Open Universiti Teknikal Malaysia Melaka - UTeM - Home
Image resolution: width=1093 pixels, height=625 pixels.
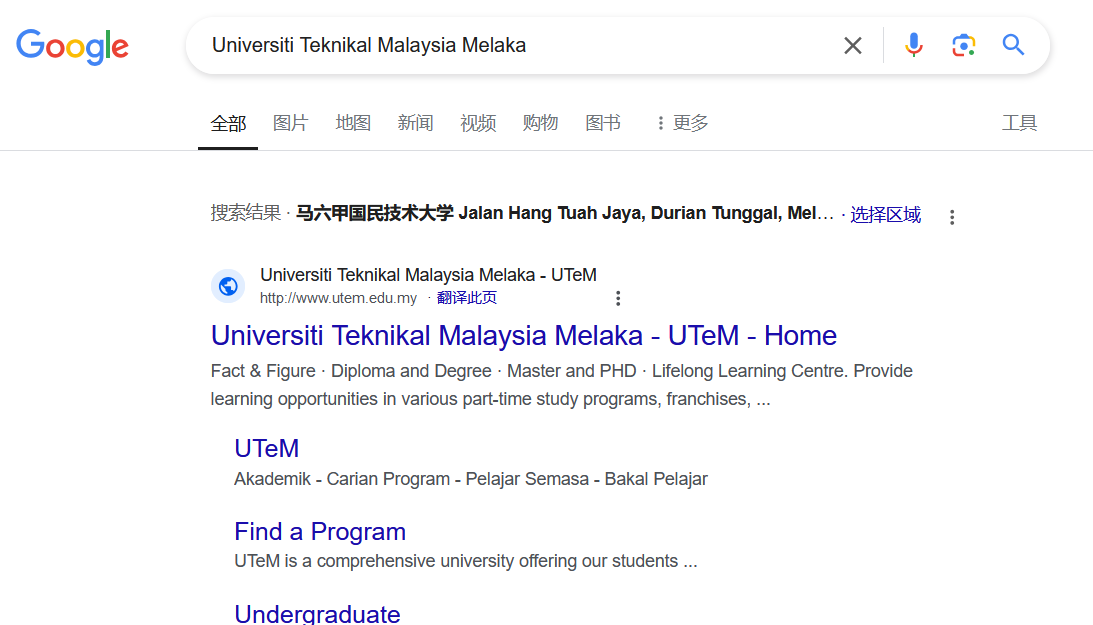523,336
